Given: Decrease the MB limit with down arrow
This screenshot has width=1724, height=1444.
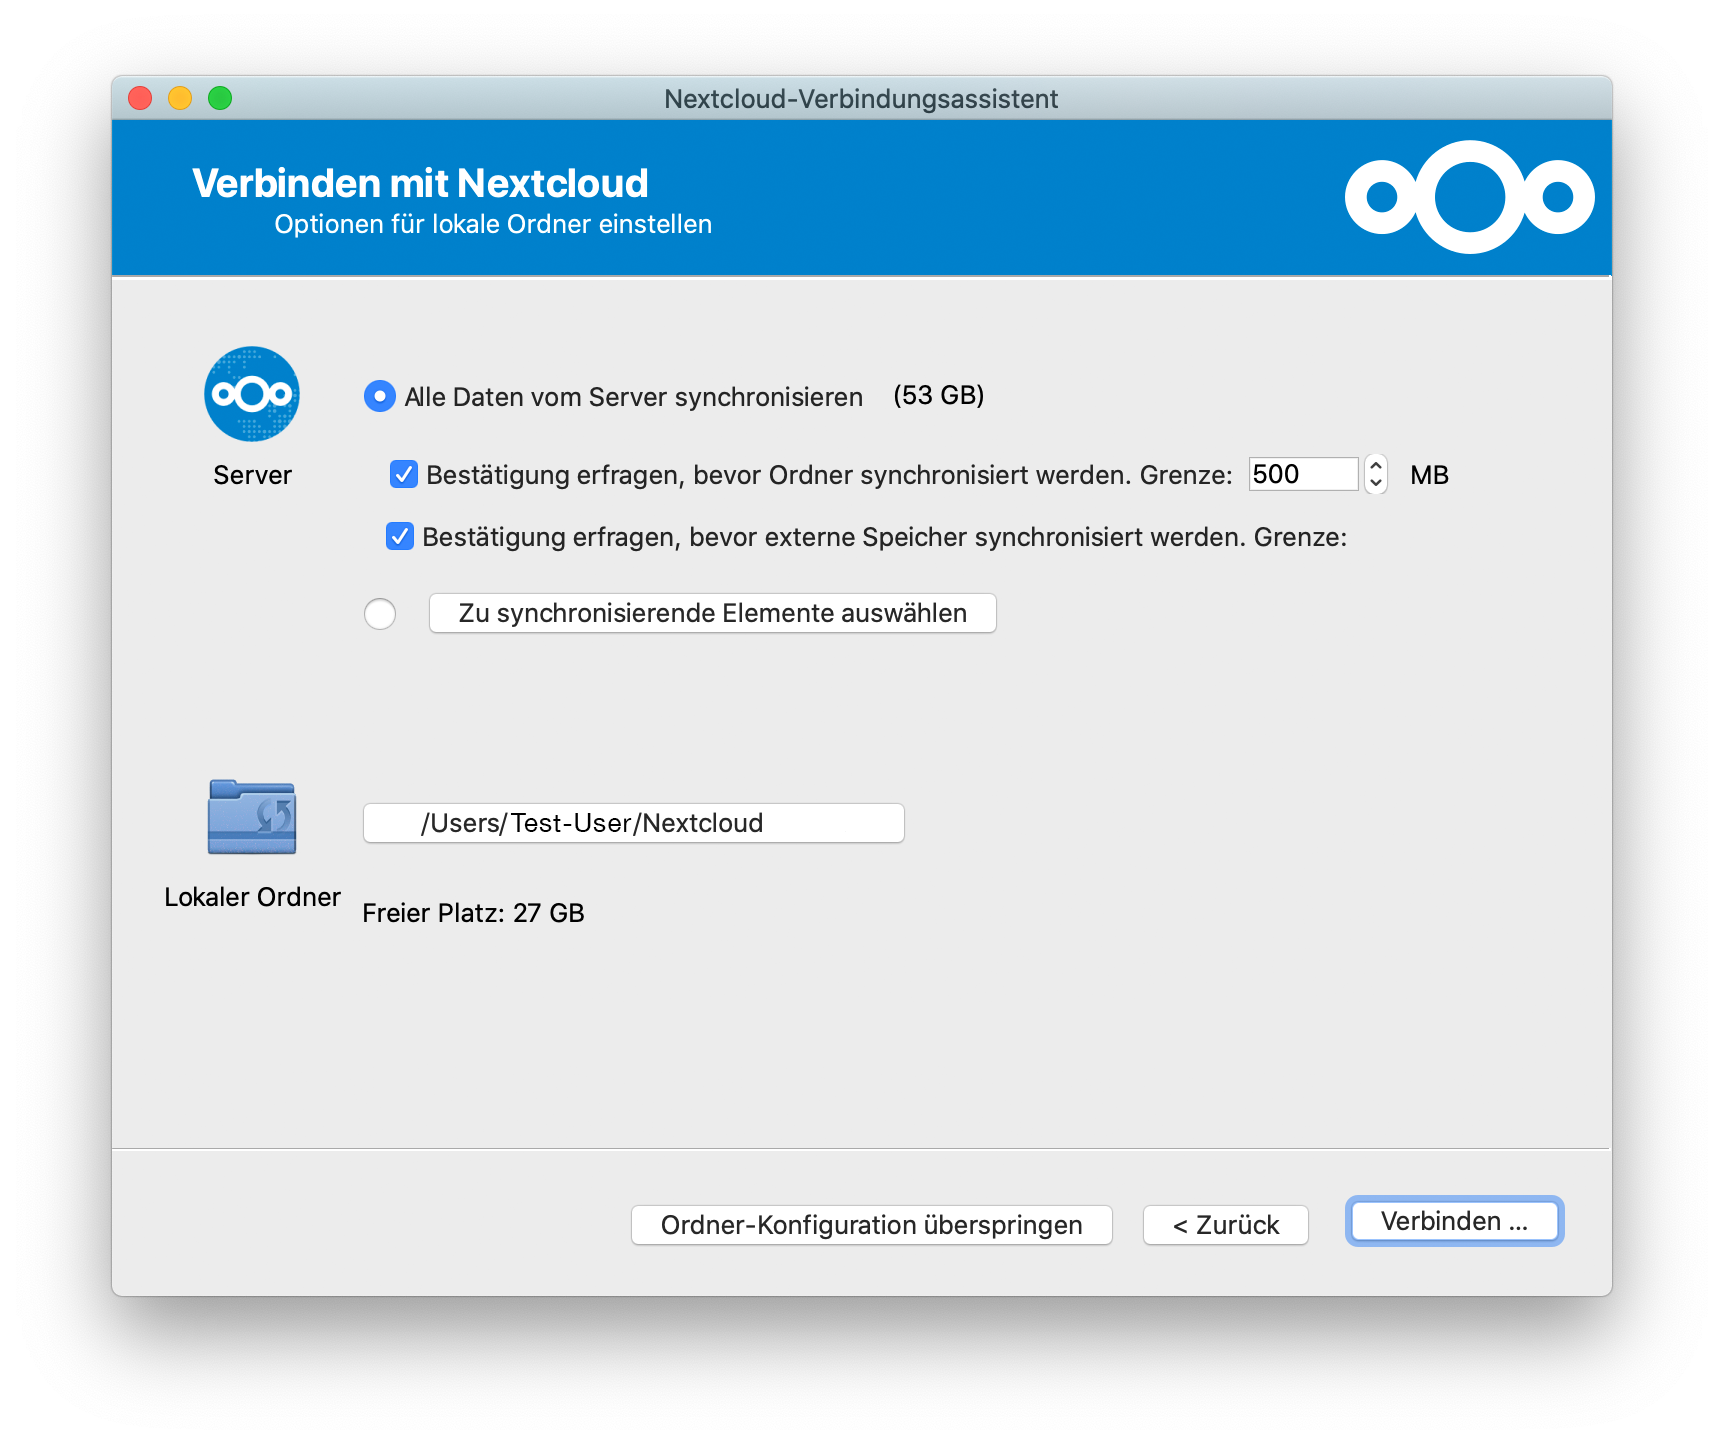Looking at the screenshot, I should 1376,483.
